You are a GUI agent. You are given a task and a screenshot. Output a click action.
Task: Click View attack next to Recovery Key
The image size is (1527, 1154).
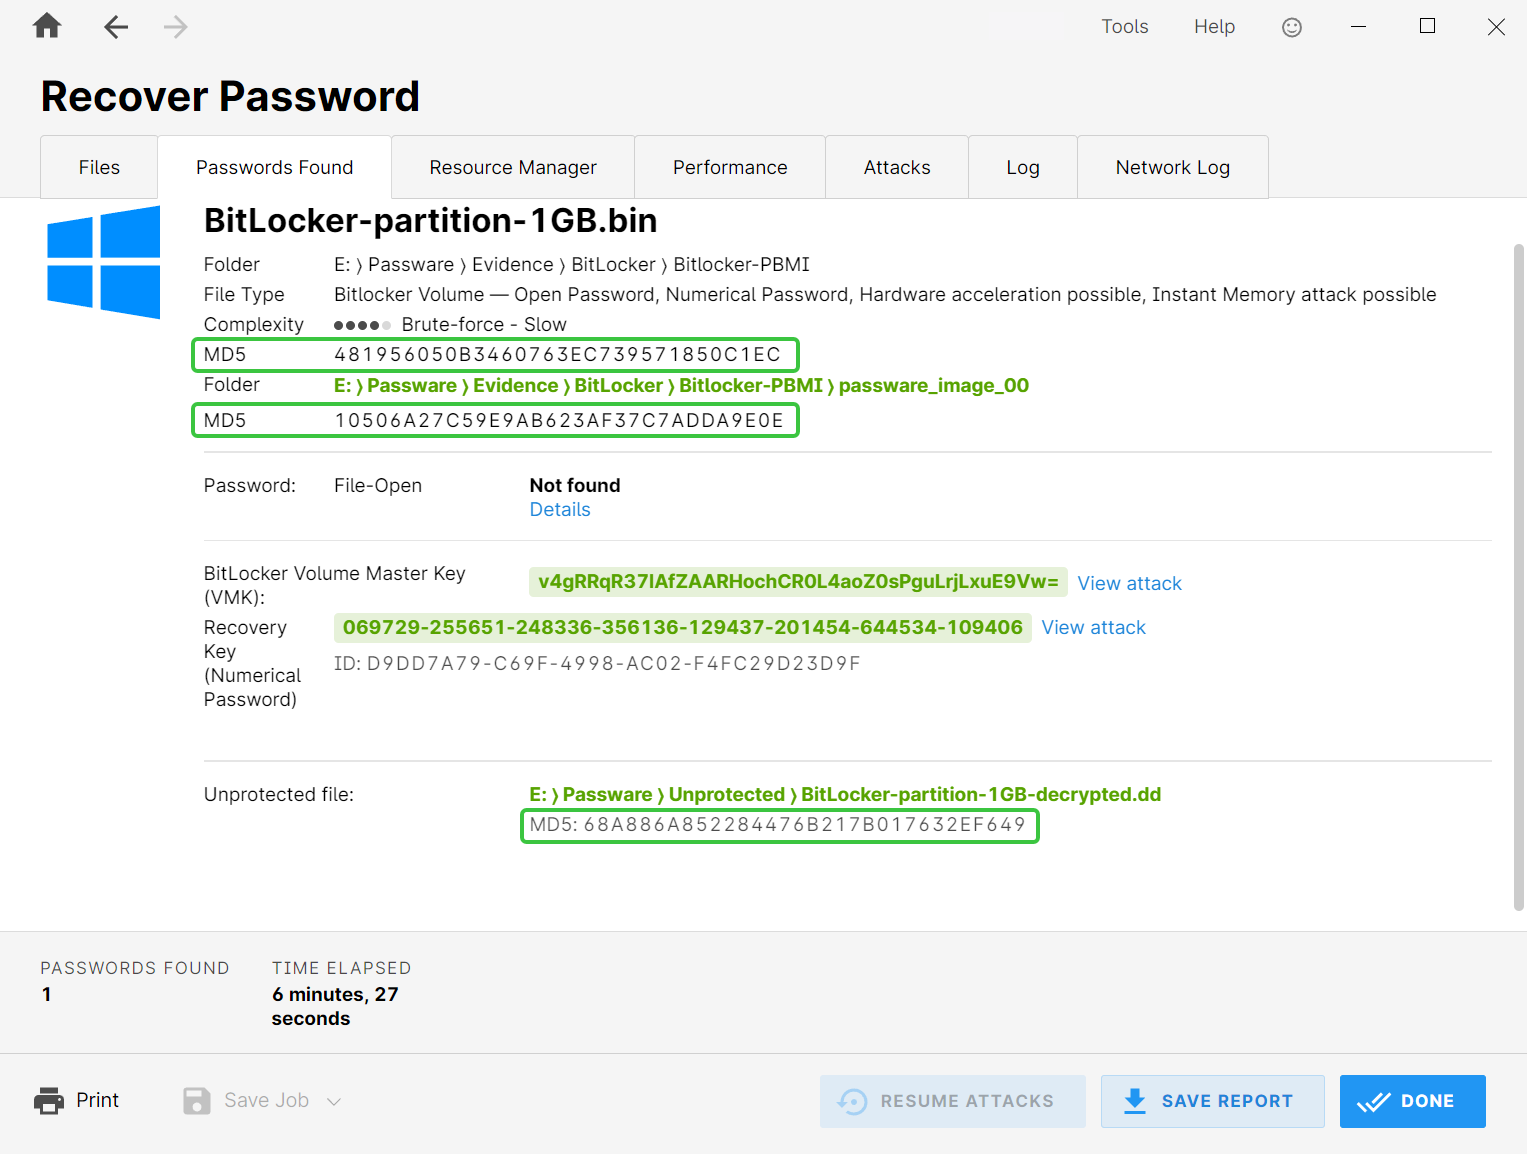1093,627
